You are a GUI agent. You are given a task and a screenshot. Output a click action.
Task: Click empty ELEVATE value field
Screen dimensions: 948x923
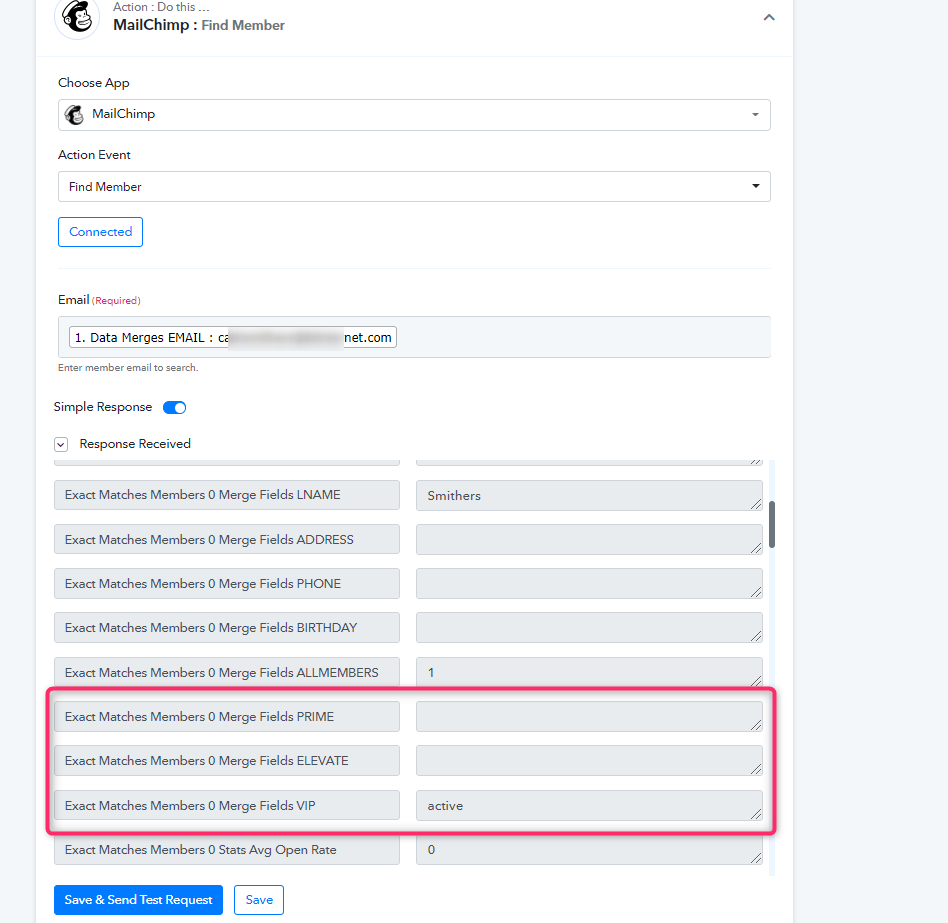(589, 761)
